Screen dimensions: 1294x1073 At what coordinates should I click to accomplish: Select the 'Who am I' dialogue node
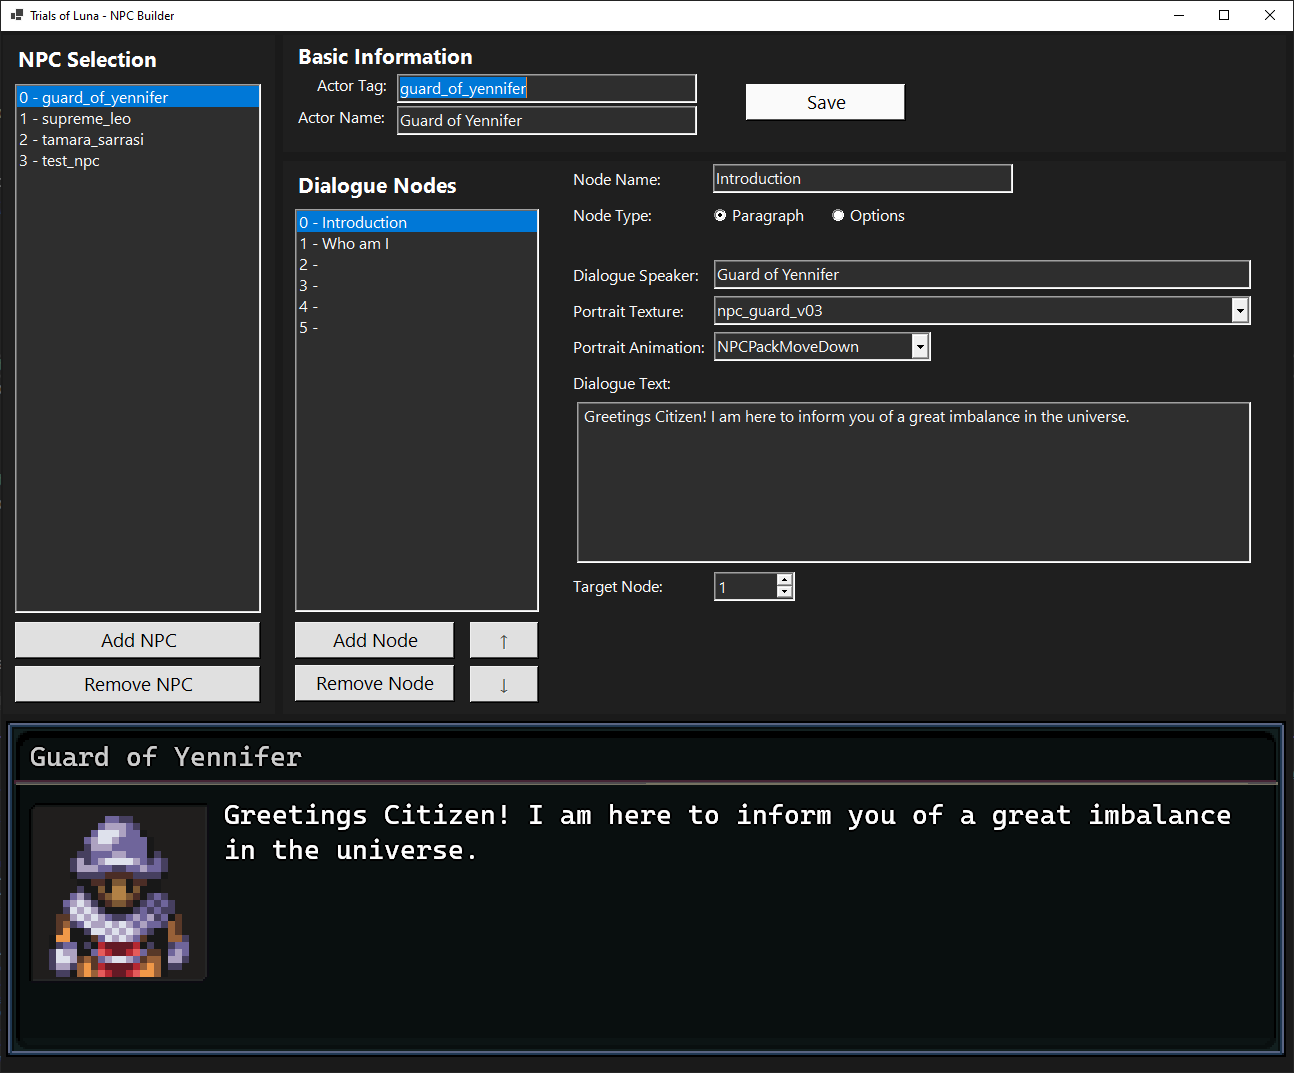click(x=355, y=244)
